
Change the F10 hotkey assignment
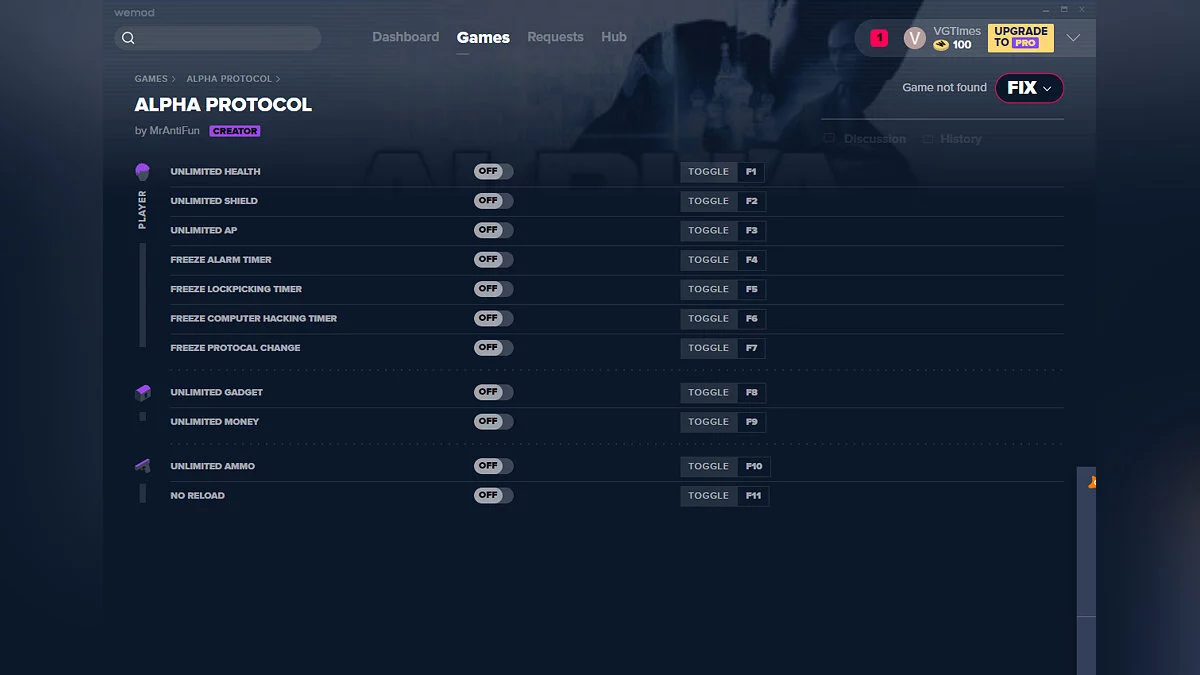tap(754, 466)
